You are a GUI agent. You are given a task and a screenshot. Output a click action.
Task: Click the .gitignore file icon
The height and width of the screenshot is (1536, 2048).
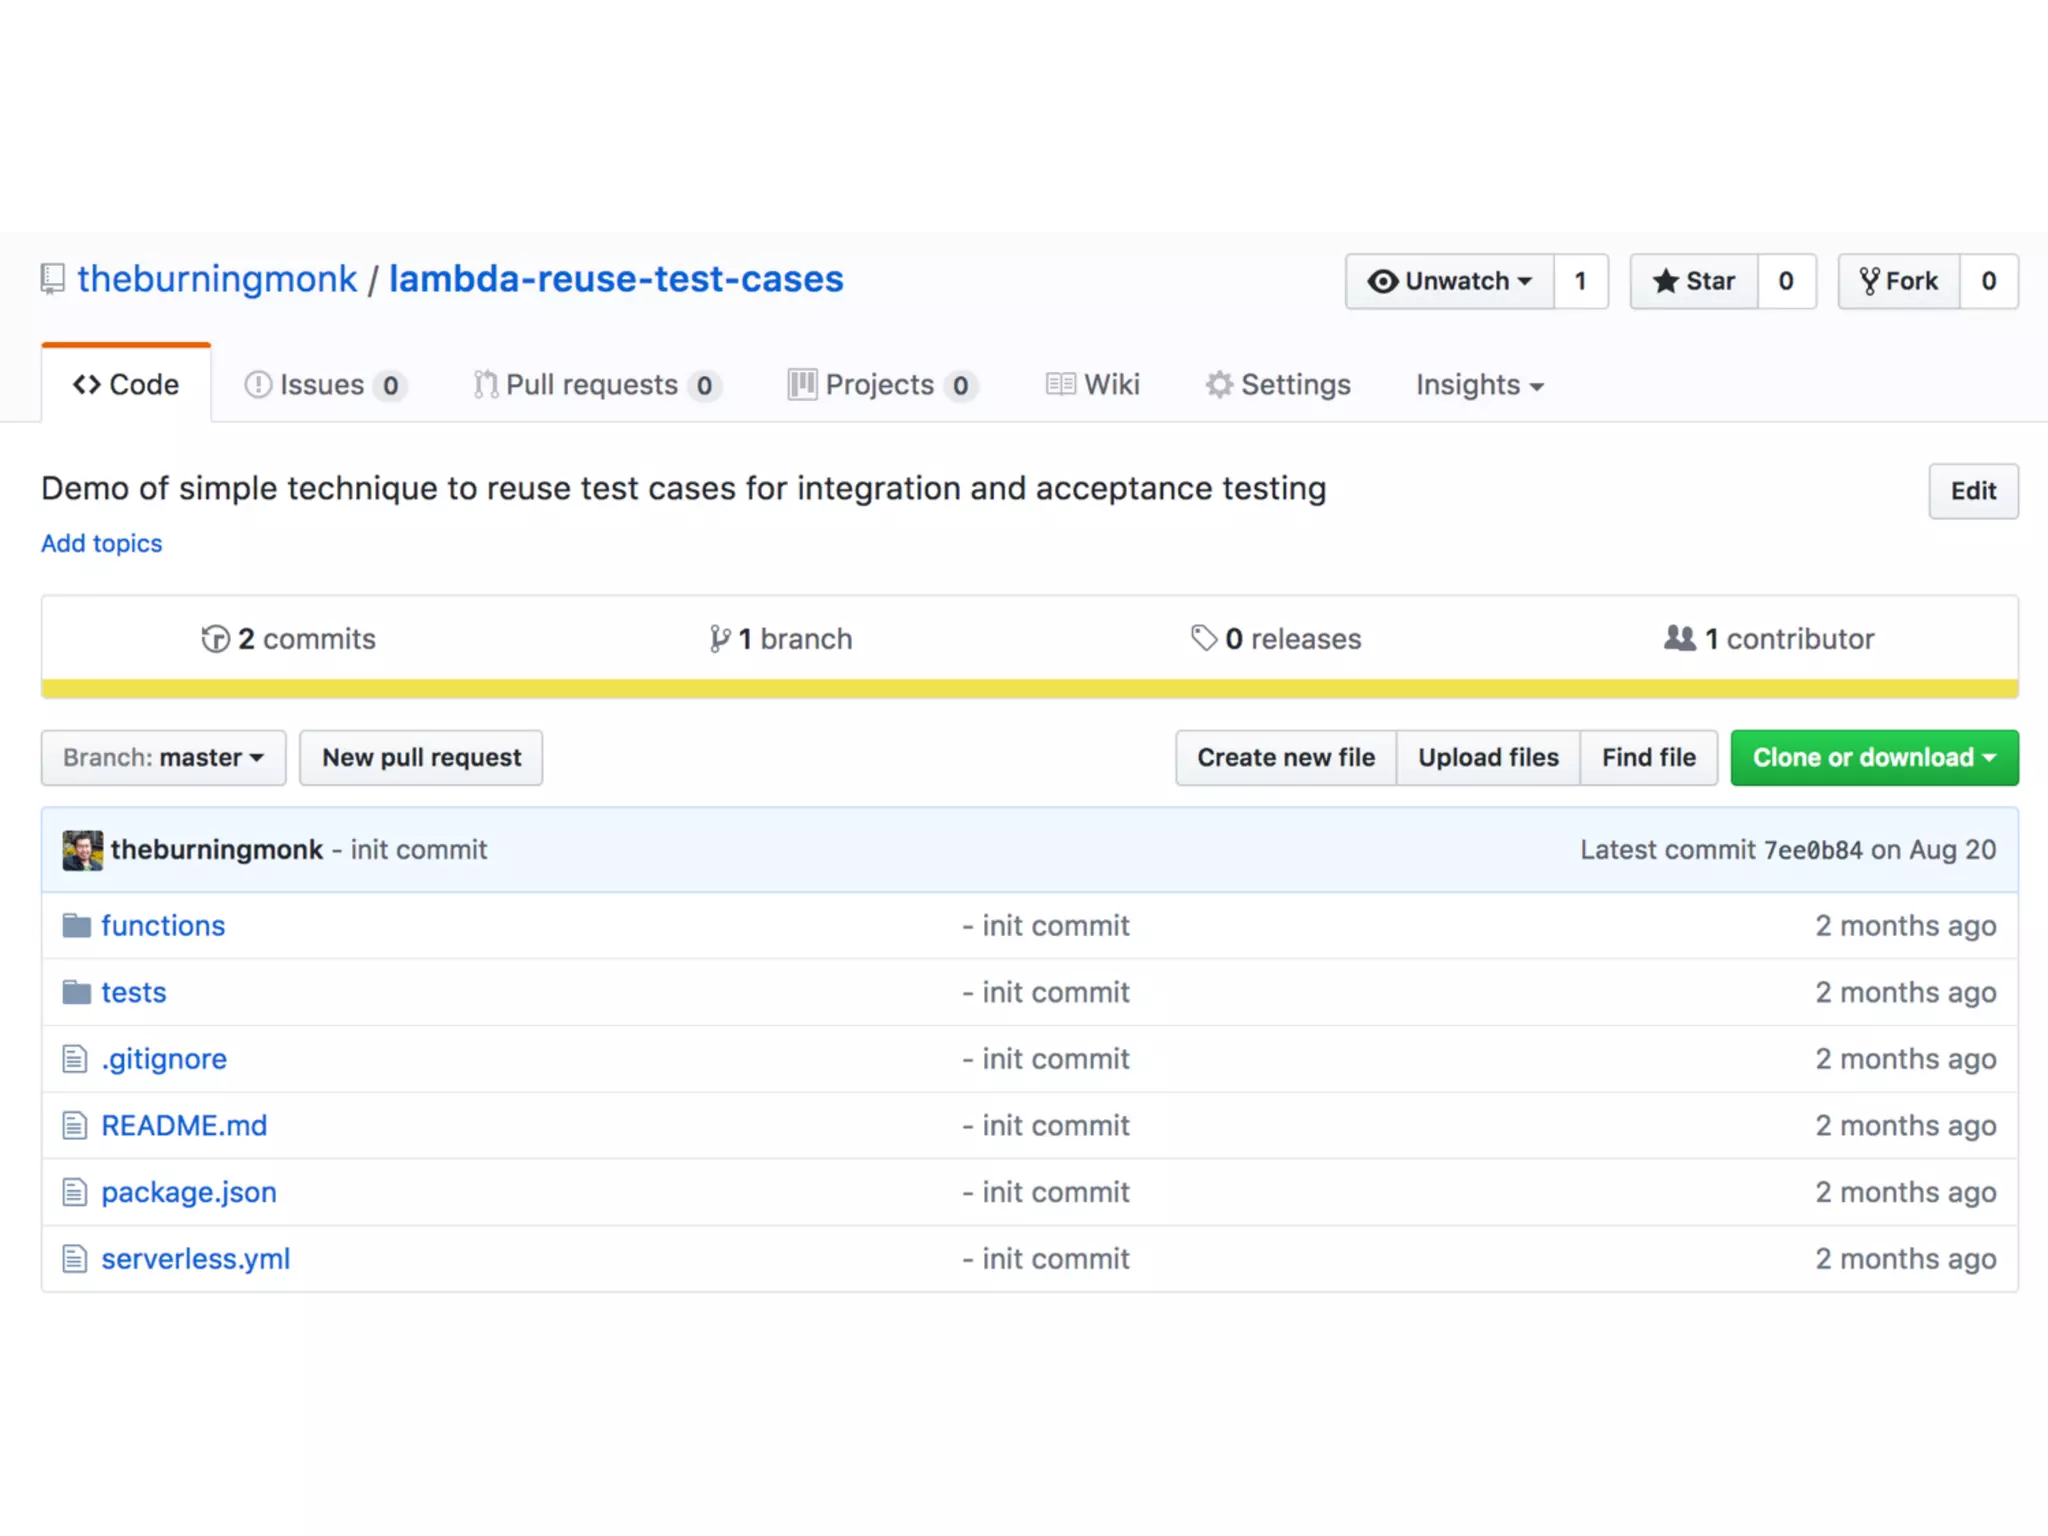coord(75,1059)
